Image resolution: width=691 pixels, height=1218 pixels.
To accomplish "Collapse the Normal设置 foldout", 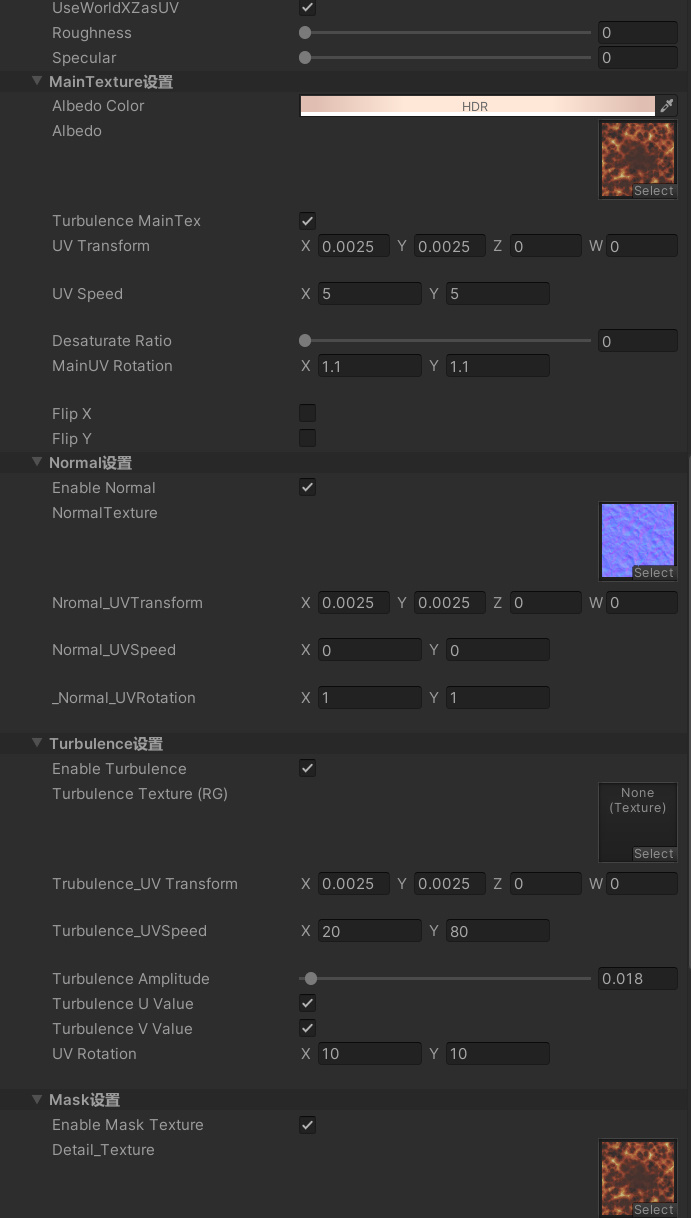I will [x=37, y=462].
